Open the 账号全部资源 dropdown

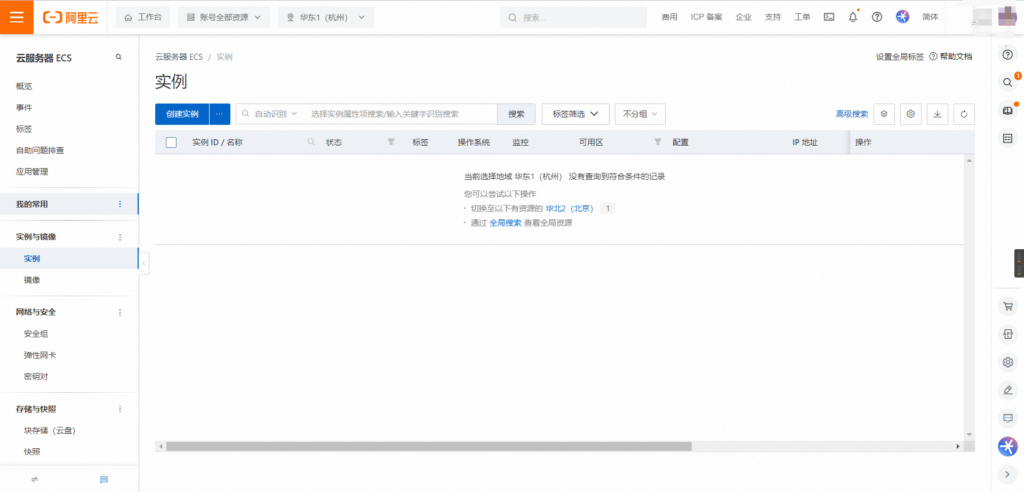click(224, 17)
